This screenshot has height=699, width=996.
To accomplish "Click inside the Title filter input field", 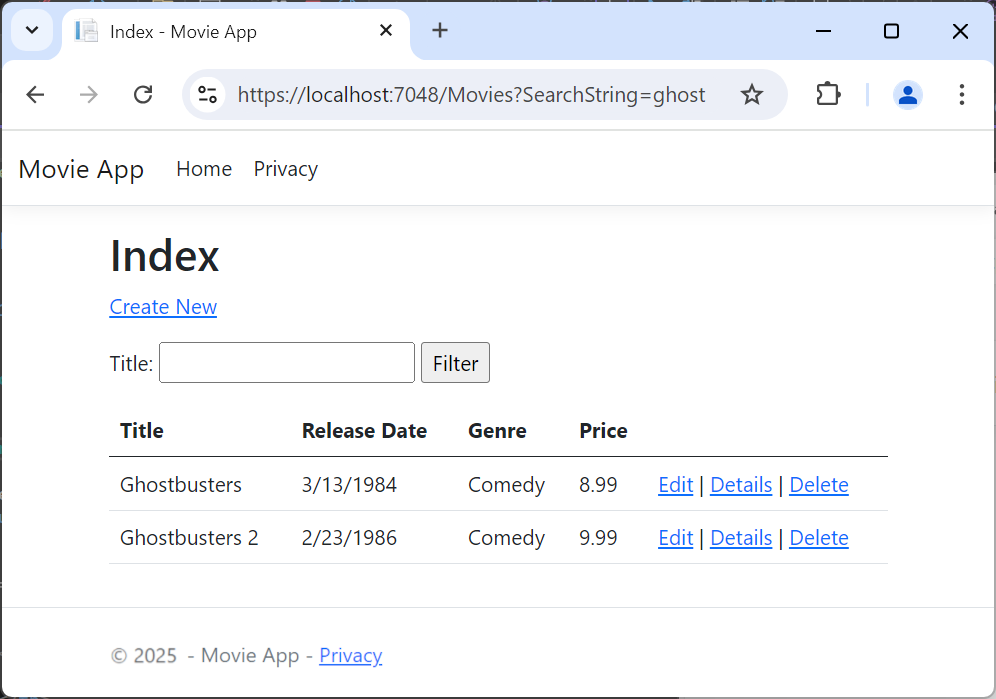I will pyautogui.click(x=286, y=362).
